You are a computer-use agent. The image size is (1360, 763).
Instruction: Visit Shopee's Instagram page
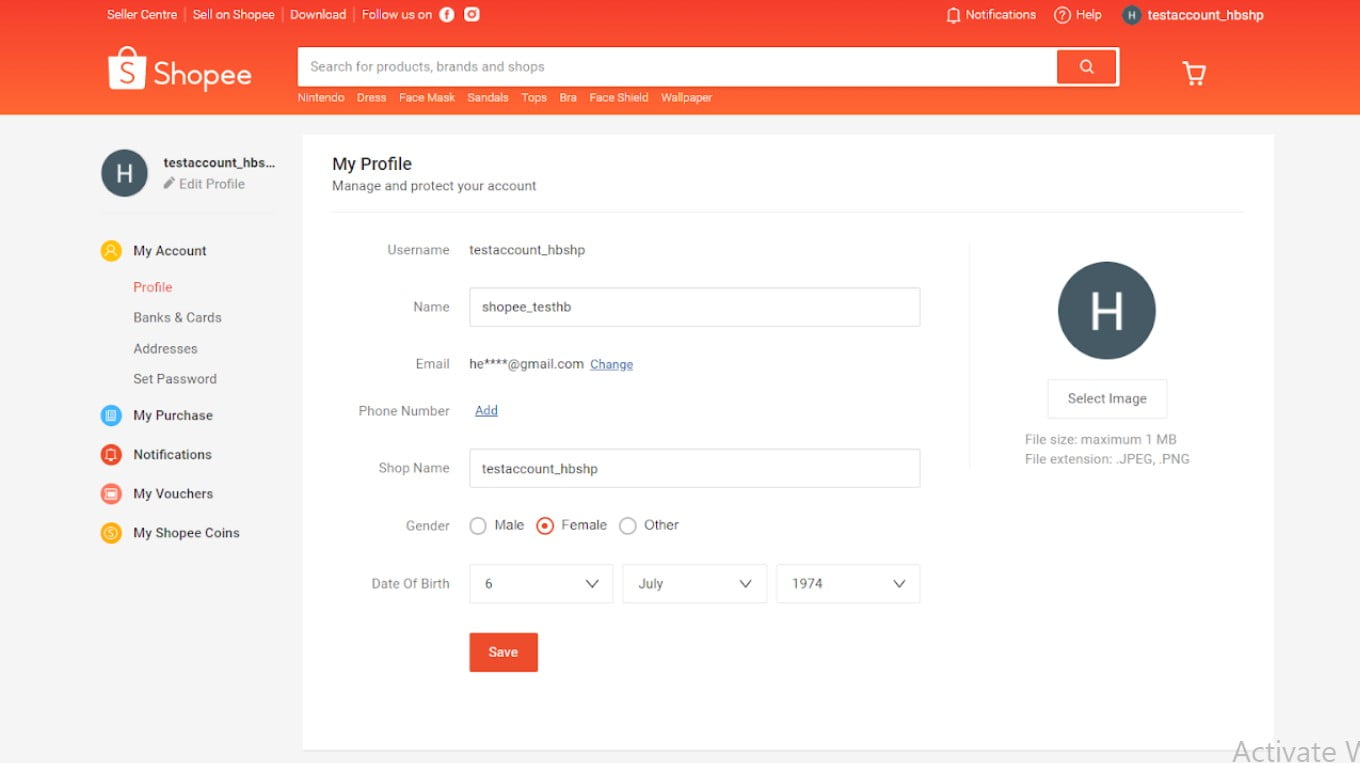click(471, 14)
